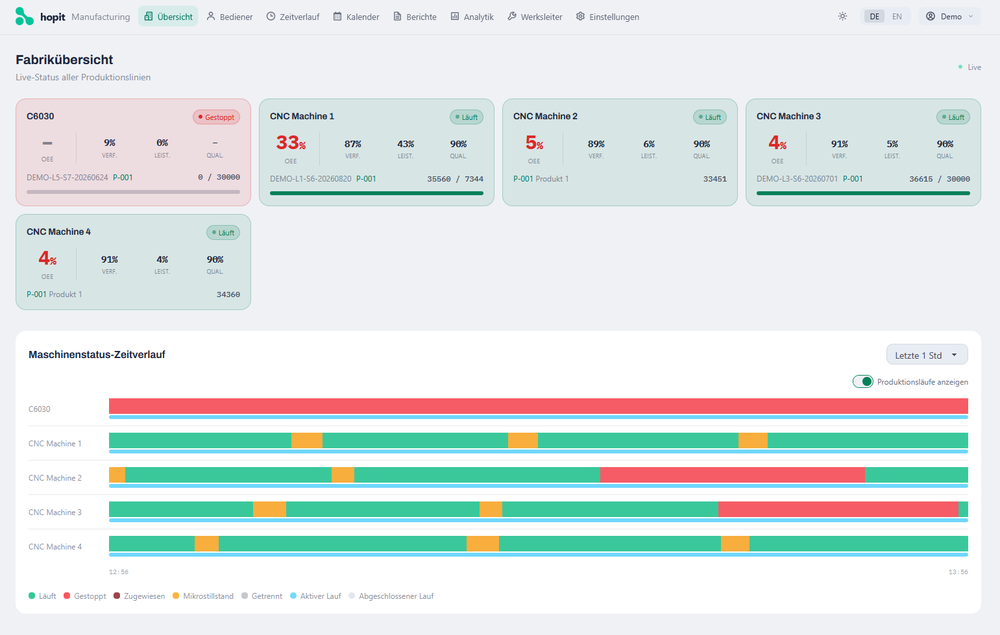Click the Läuft badge on CNC Machine 3 card
1000x635 pixels.
pos(953,117)
